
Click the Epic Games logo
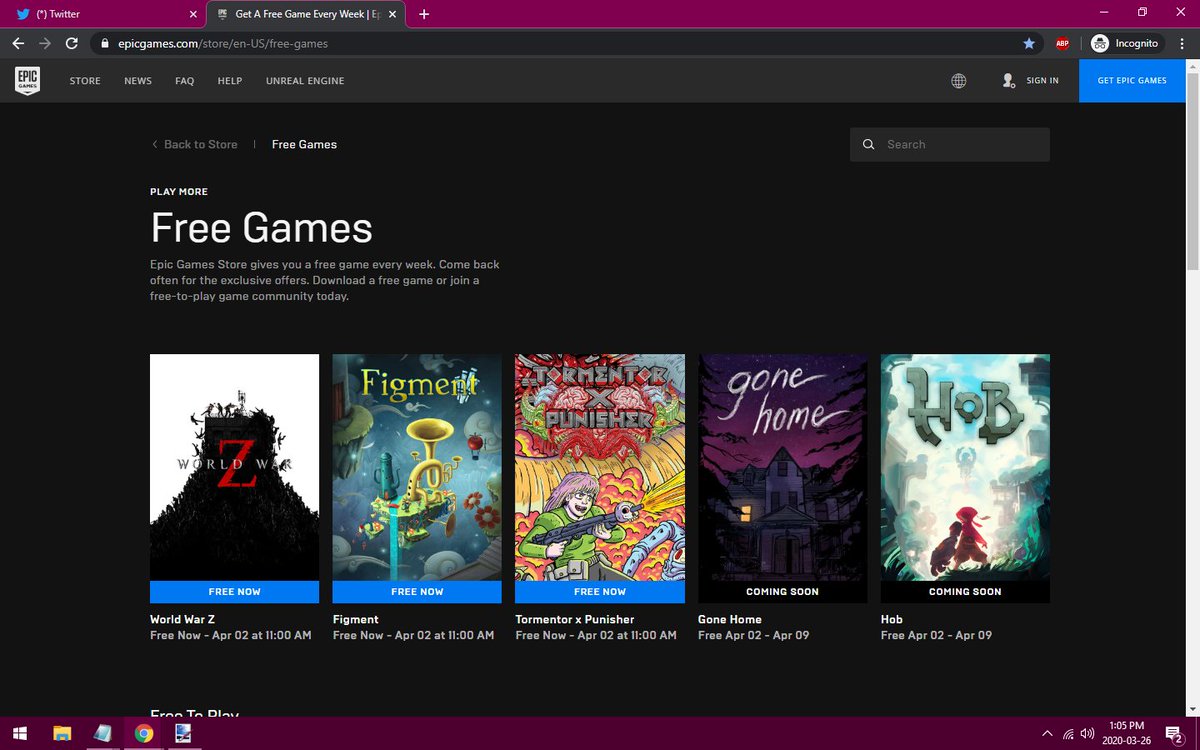point(27,81)
